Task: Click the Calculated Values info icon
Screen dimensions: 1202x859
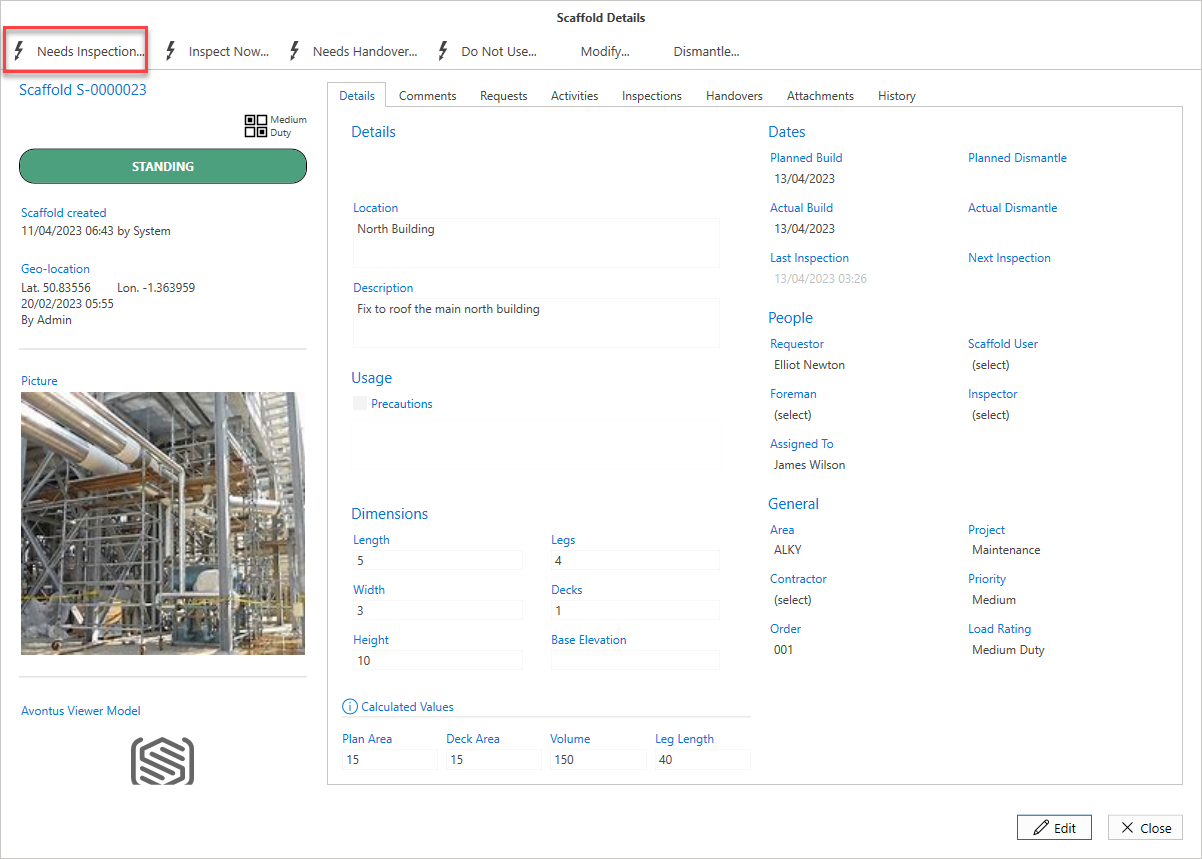Action: point(350,706)
